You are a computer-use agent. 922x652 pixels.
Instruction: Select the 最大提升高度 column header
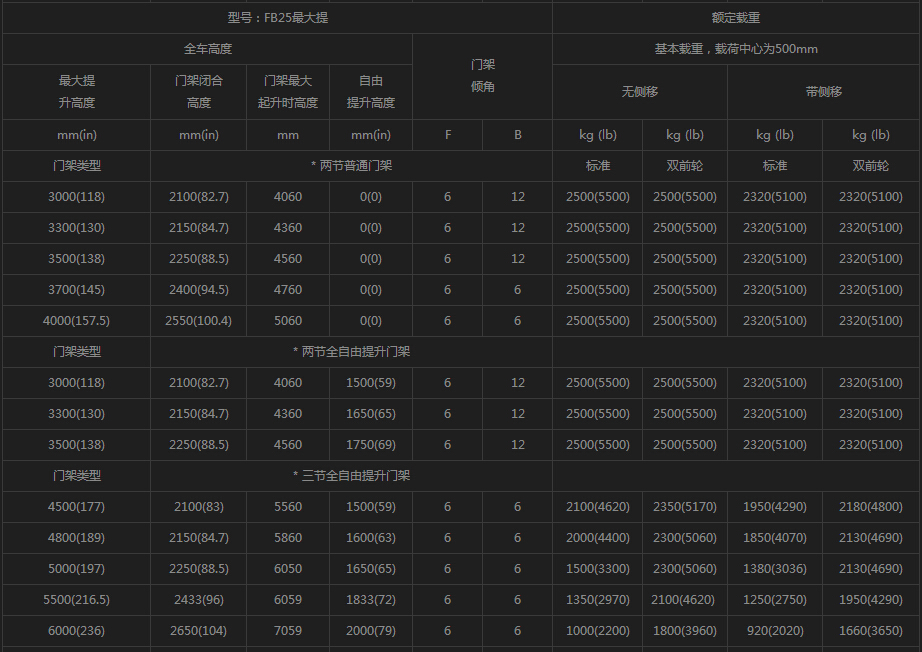point(76,92)
